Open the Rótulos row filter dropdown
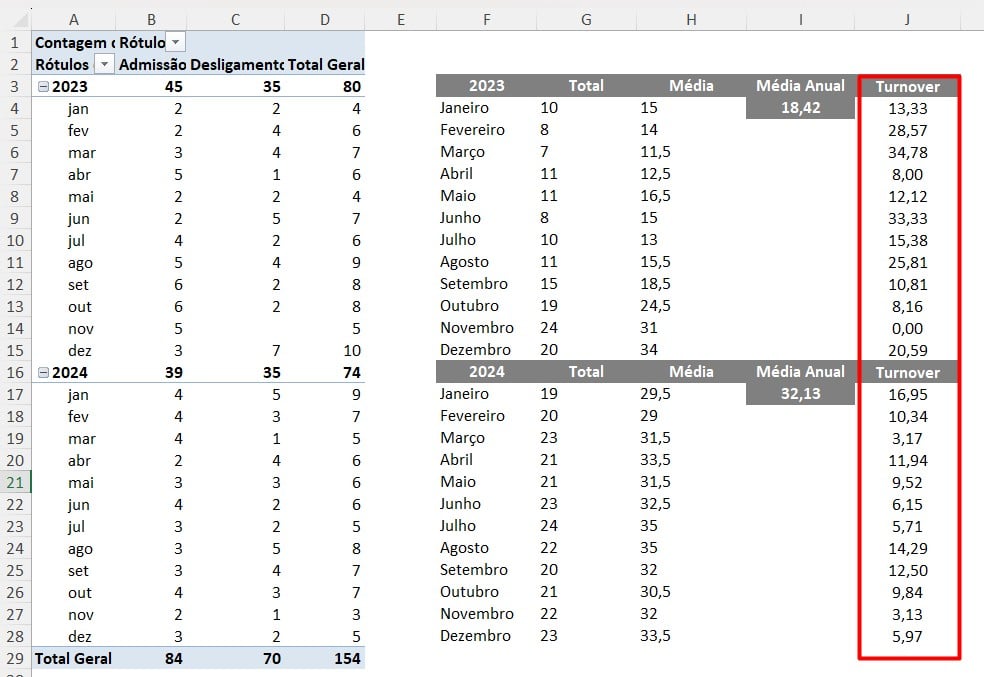 click(x=105, y=64)
